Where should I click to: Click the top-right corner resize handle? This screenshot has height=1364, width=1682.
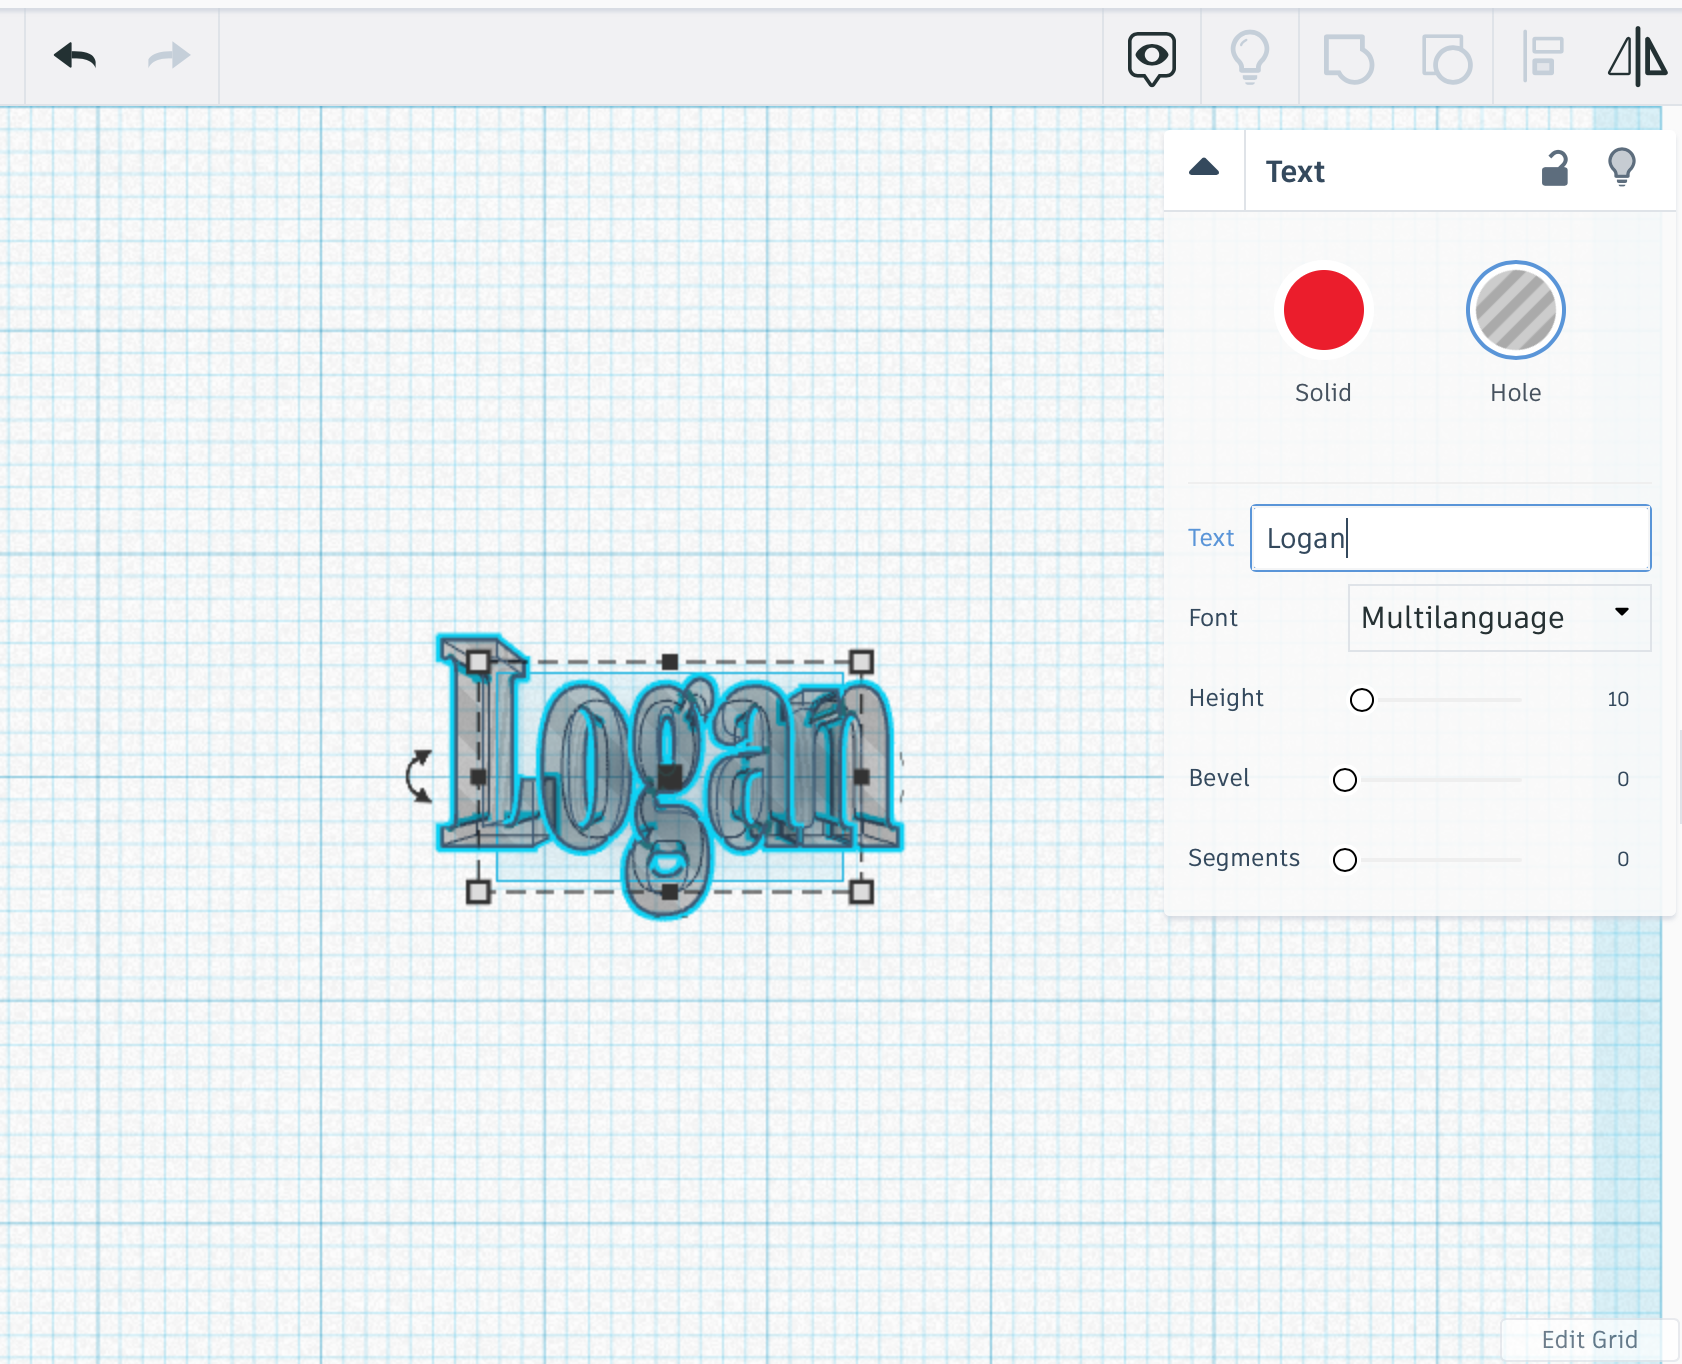(x=861, y=661)
